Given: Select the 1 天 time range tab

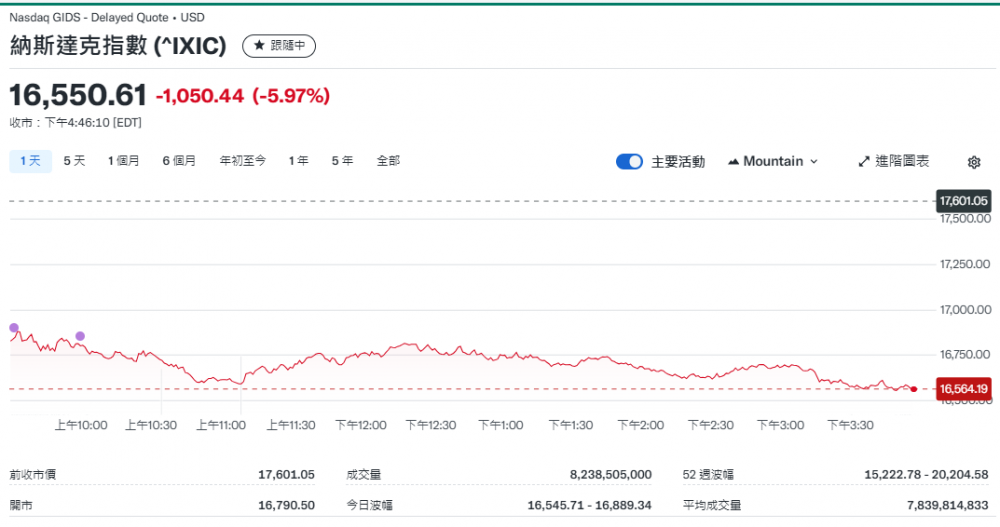Looking at the screenshot, I should (x=30, y=161).
